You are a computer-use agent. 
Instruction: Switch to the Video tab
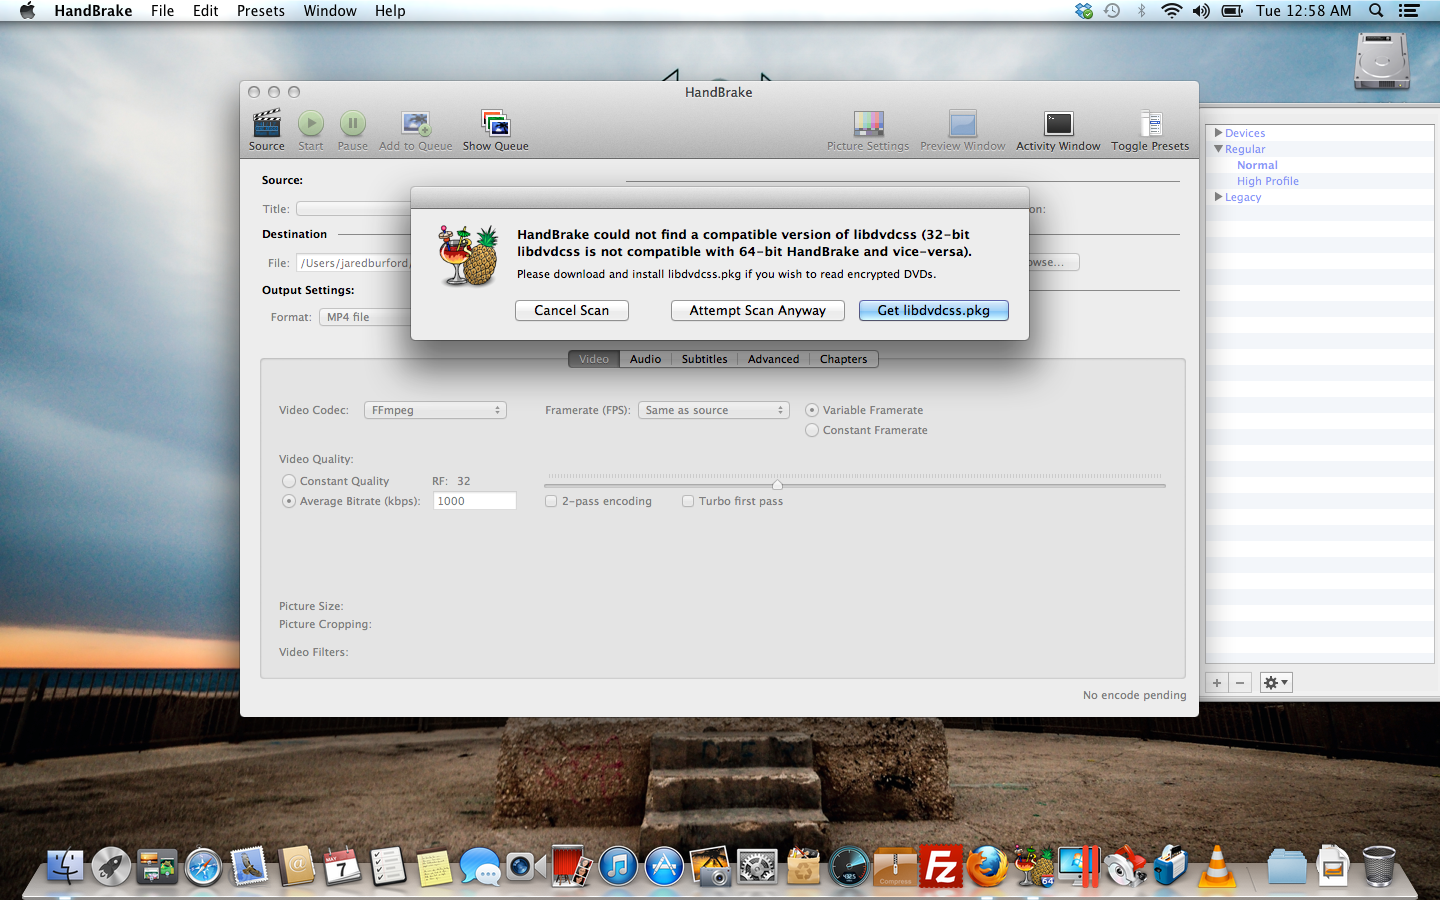click(x=594, y=359)
